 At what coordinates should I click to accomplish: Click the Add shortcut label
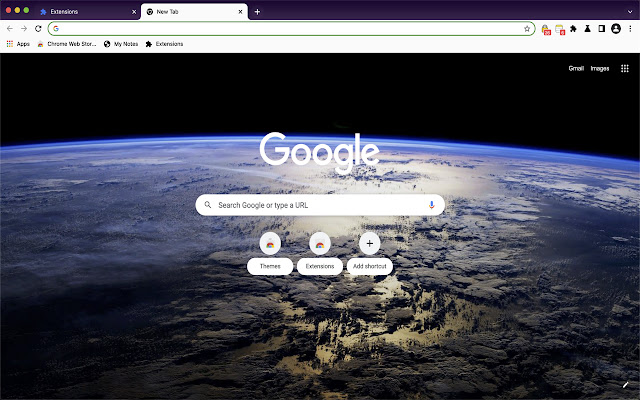(369, 266)
